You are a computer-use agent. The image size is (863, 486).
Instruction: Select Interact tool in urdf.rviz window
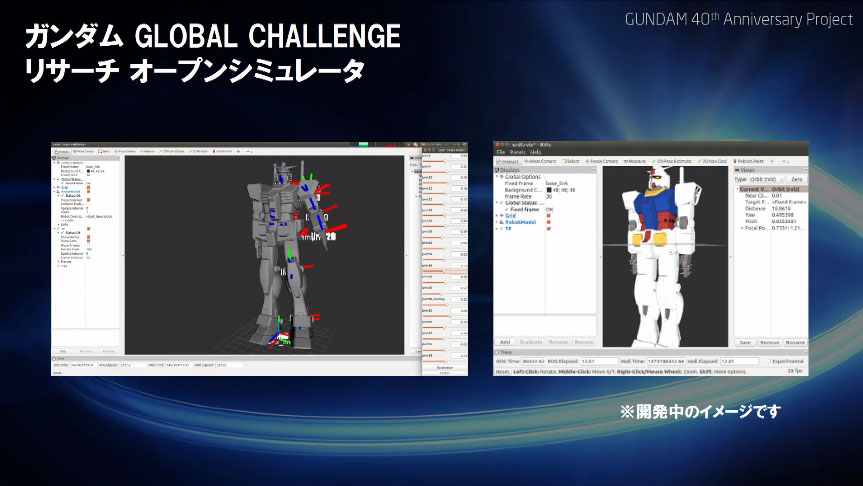click(x=507, y=161)
